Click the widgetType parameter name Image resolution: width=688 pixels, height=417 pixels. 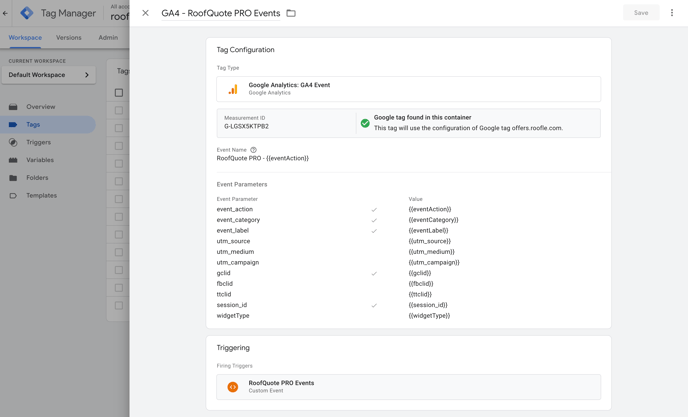tap(233, 316)
